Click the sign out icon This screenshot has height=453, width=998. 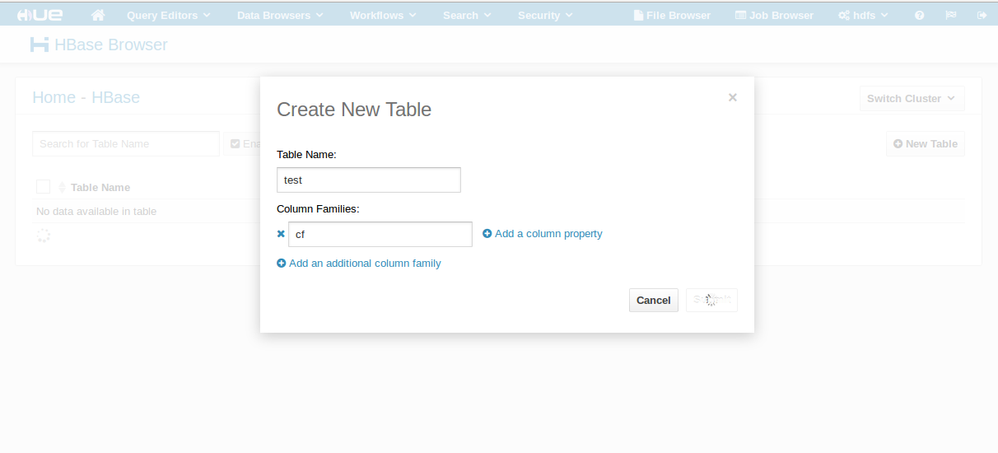click(x=981, y=15)
